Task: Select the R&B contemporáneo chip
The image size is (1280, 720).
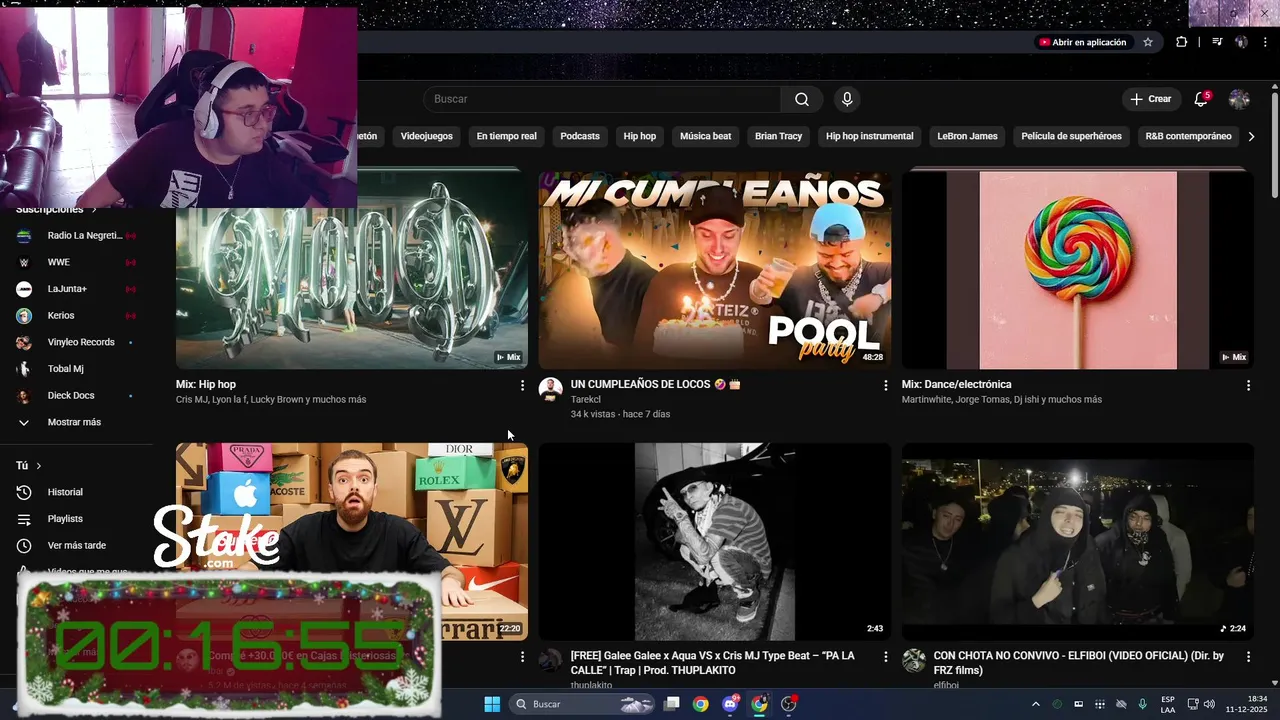Action: pos(1188,136)
